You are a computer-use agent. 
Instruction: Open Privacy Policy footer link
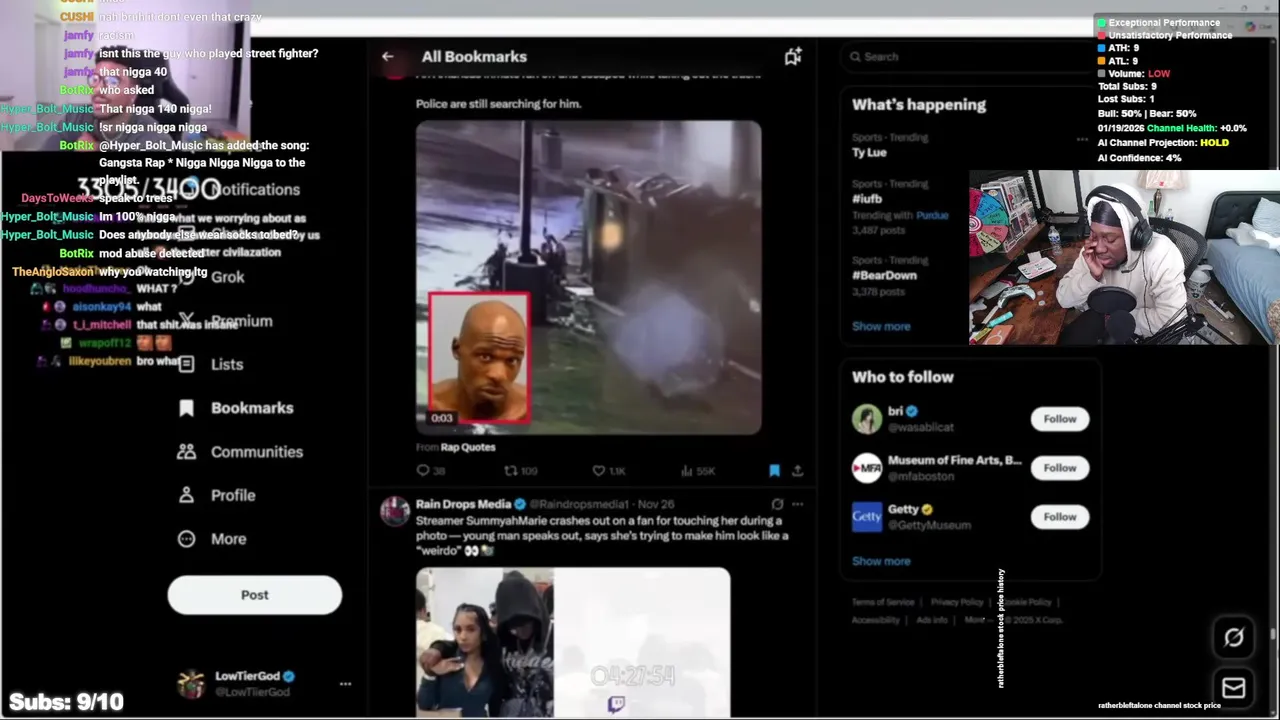coord(957,602)
